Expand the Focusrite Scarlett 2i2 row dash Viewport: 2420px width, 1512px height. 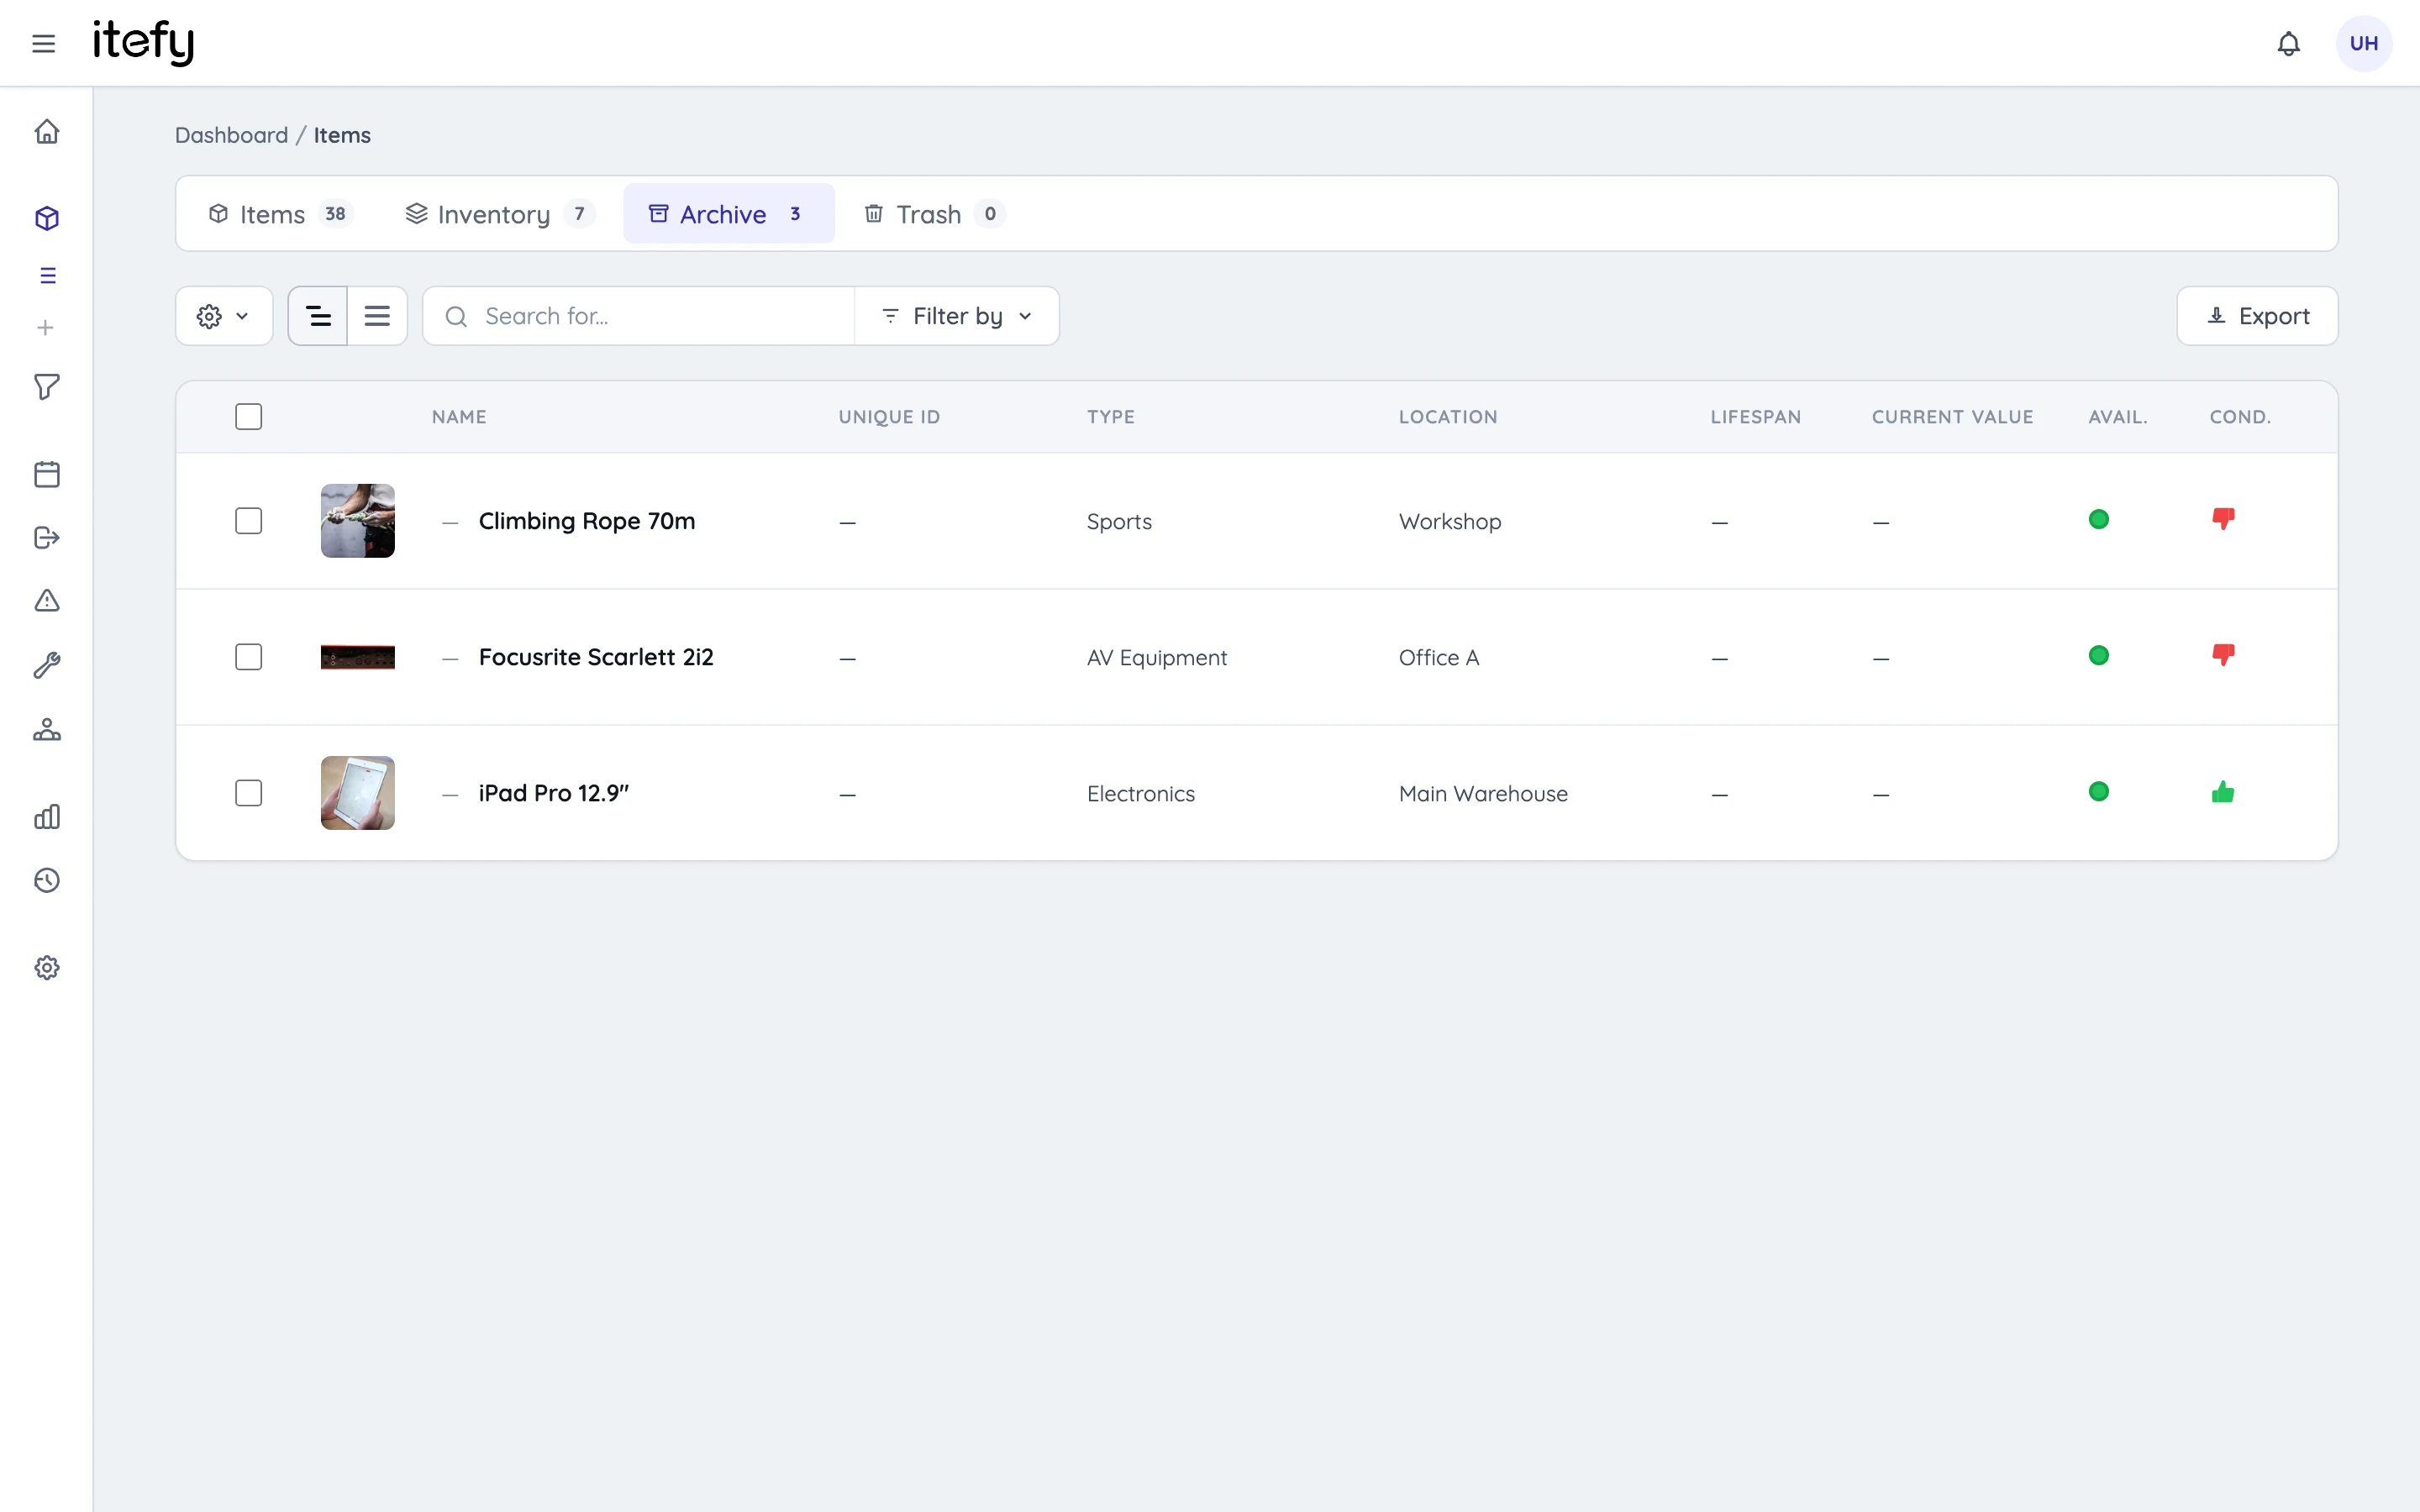coord(450,658)
